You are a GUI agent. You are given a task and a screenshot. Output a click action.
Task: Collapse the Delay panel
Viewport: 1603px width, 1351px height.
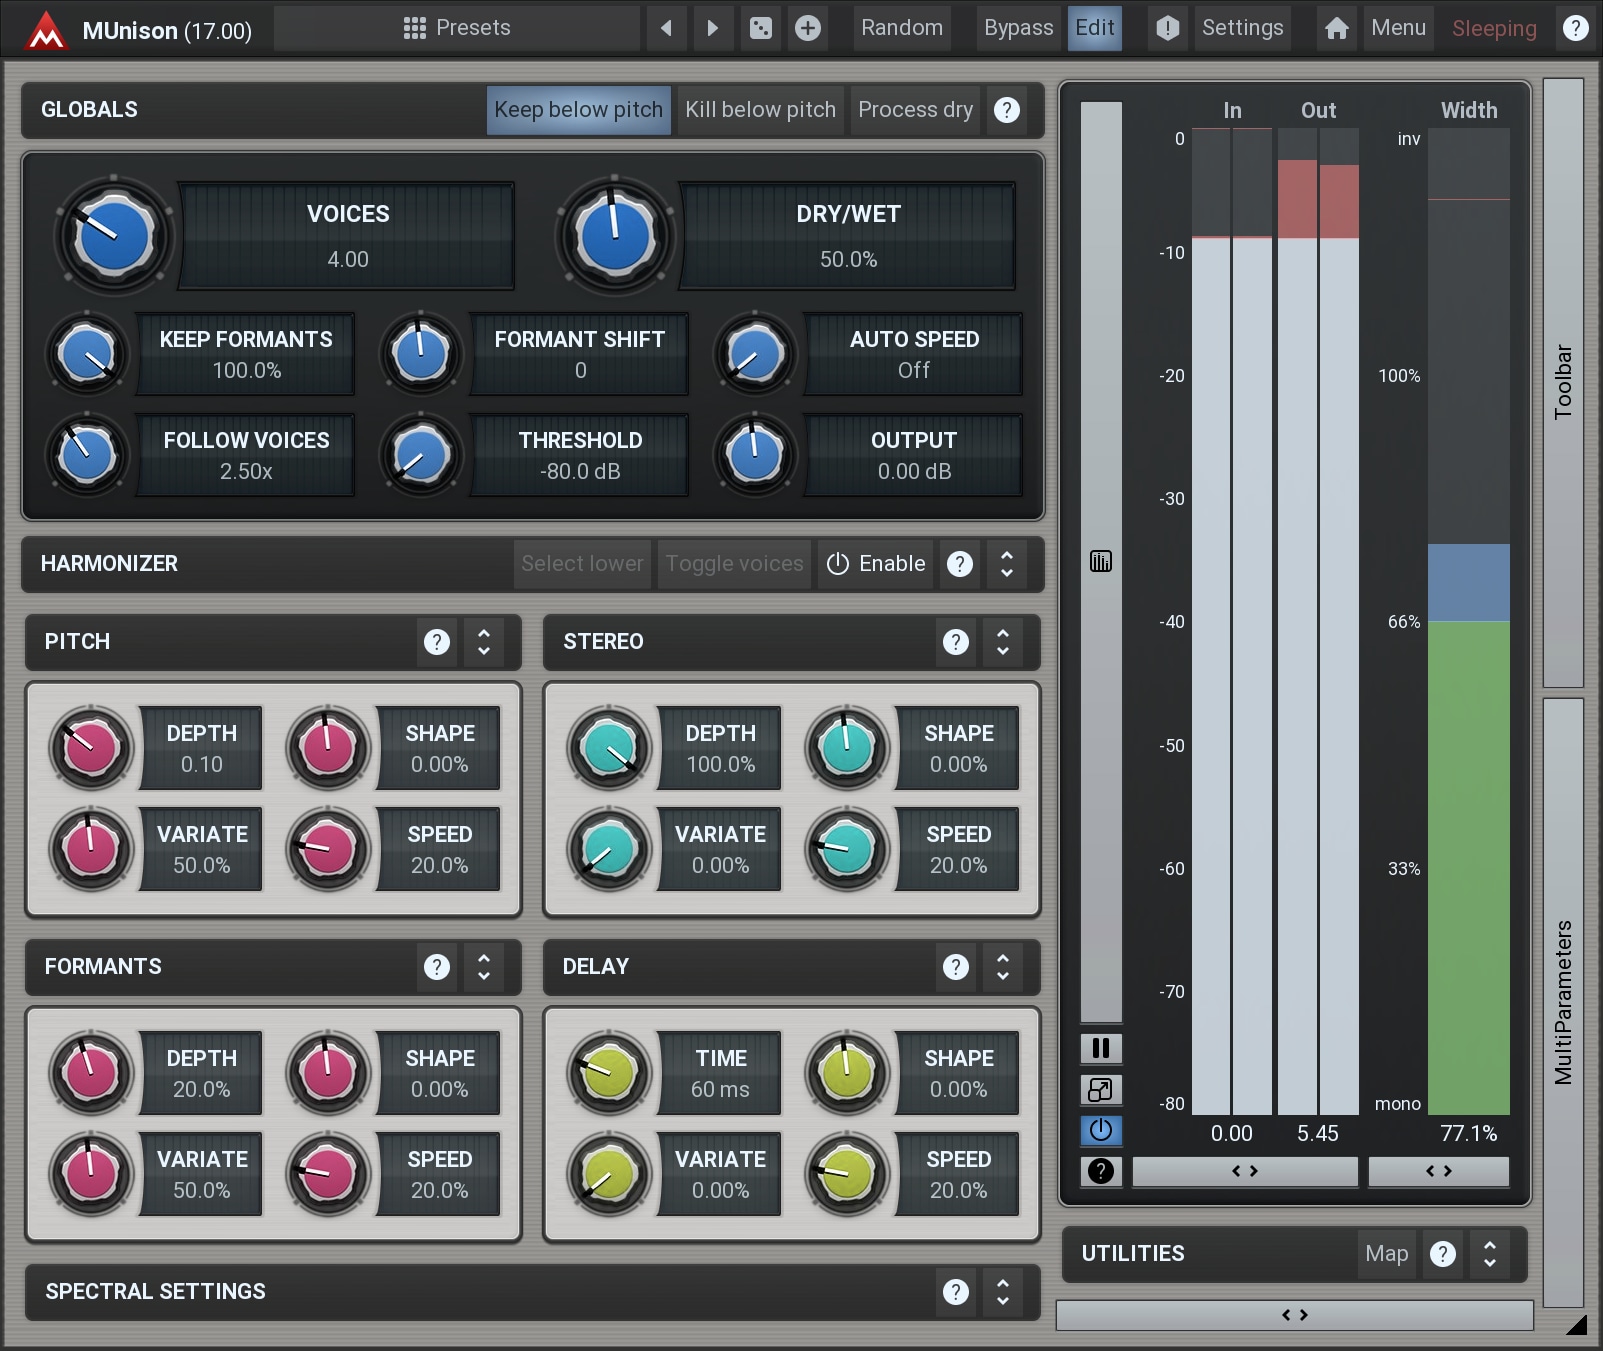point(1003,967)
